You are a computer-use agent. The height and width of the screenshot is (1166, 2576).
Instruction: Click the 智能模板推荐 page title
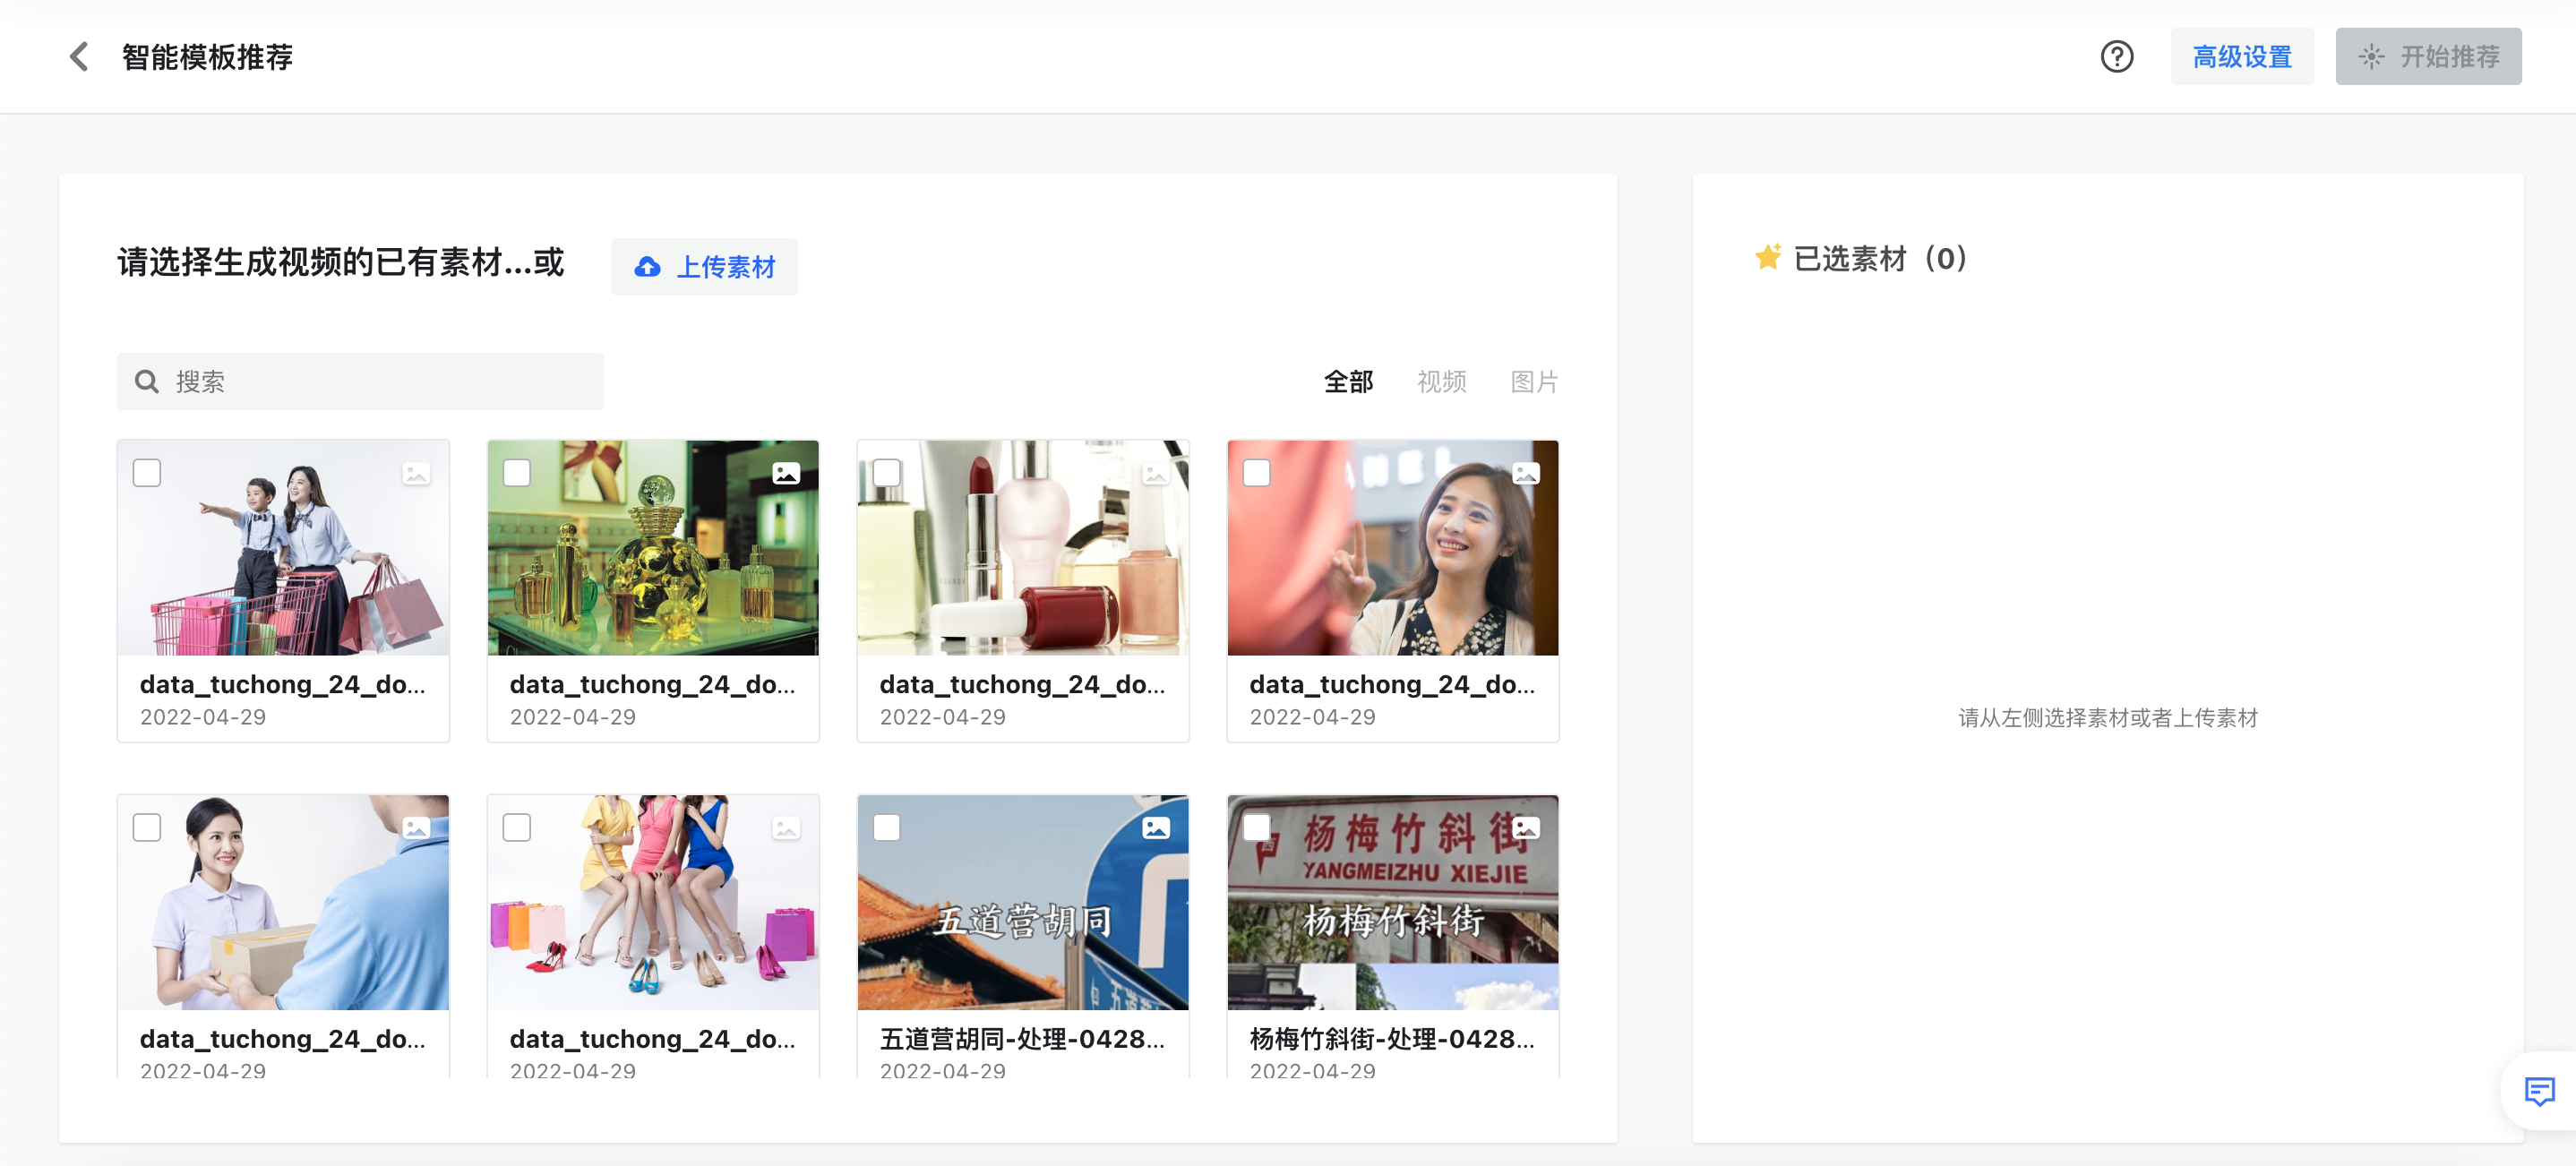tap(207, 57)
